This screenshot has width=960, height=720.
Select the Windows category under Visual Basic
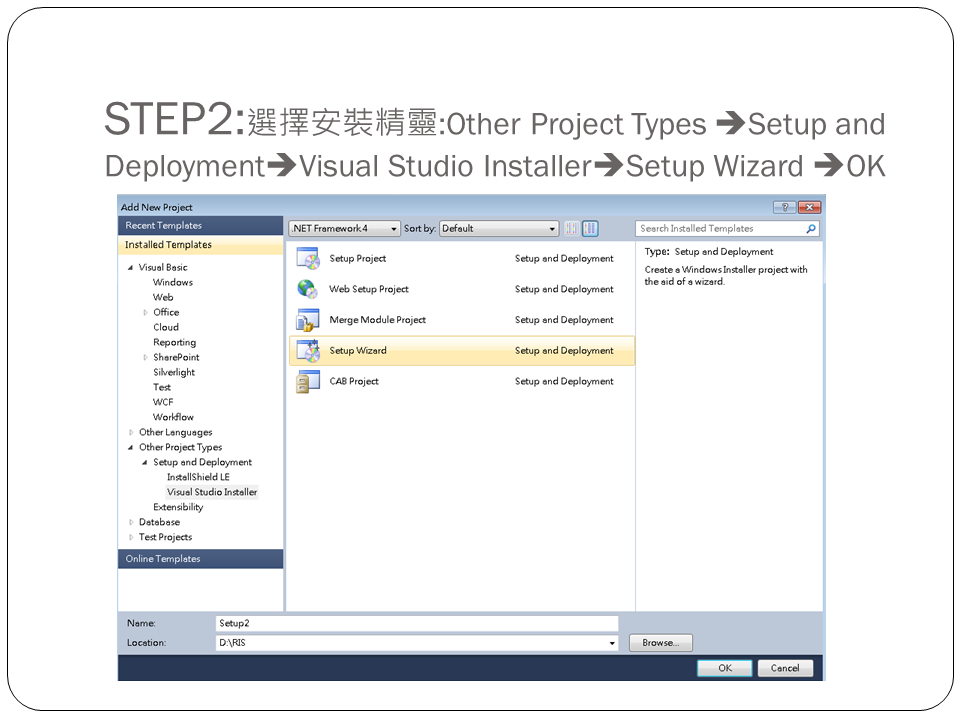click(x=173, y=282)
